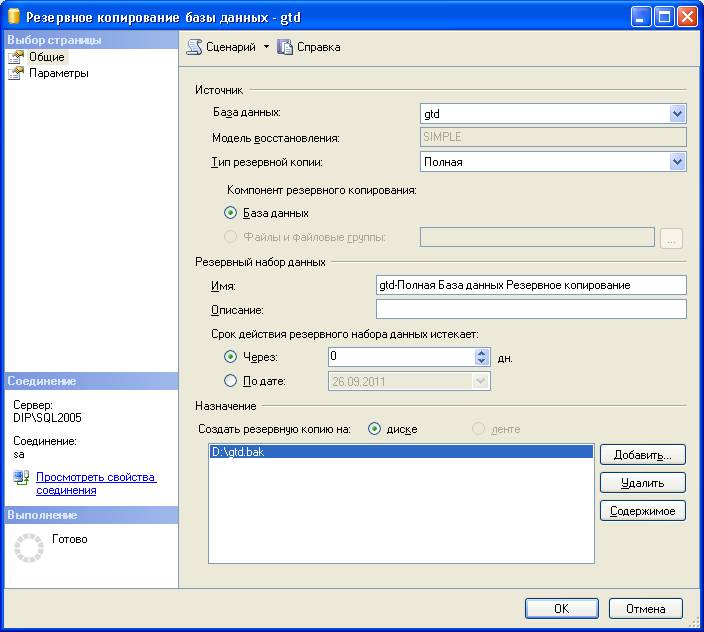
Task: Select the Параметры page icon
Action: pos(15,73)
